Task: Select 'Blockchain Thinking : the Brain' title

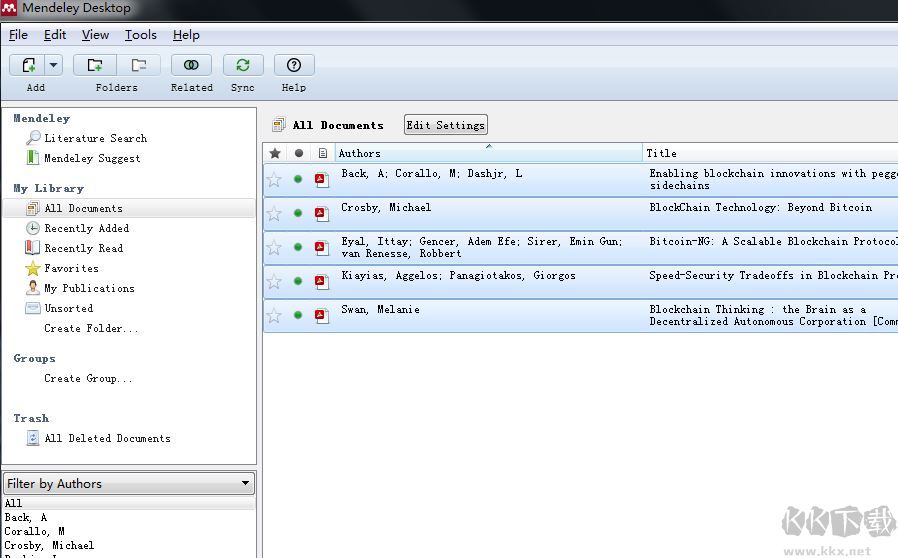Action: [773, 315]
